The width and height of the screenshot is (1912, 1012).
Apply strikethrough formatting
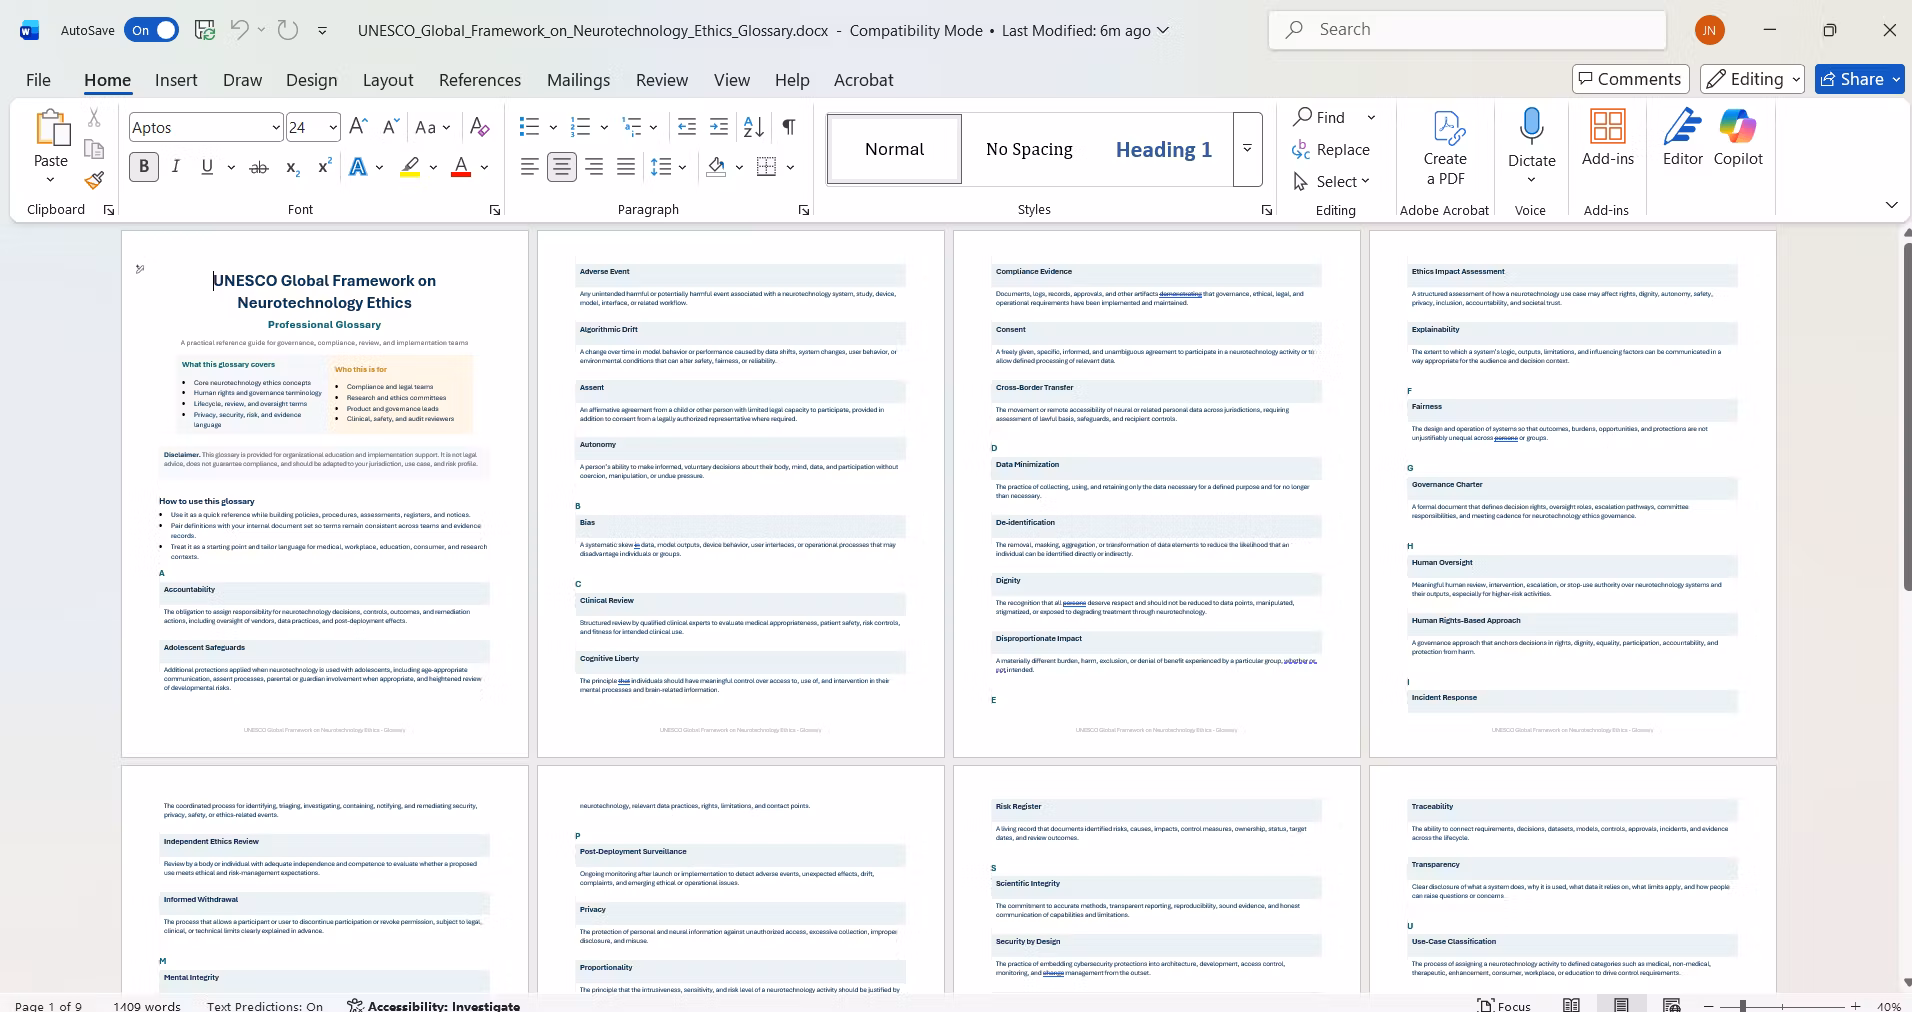(259, 167)
